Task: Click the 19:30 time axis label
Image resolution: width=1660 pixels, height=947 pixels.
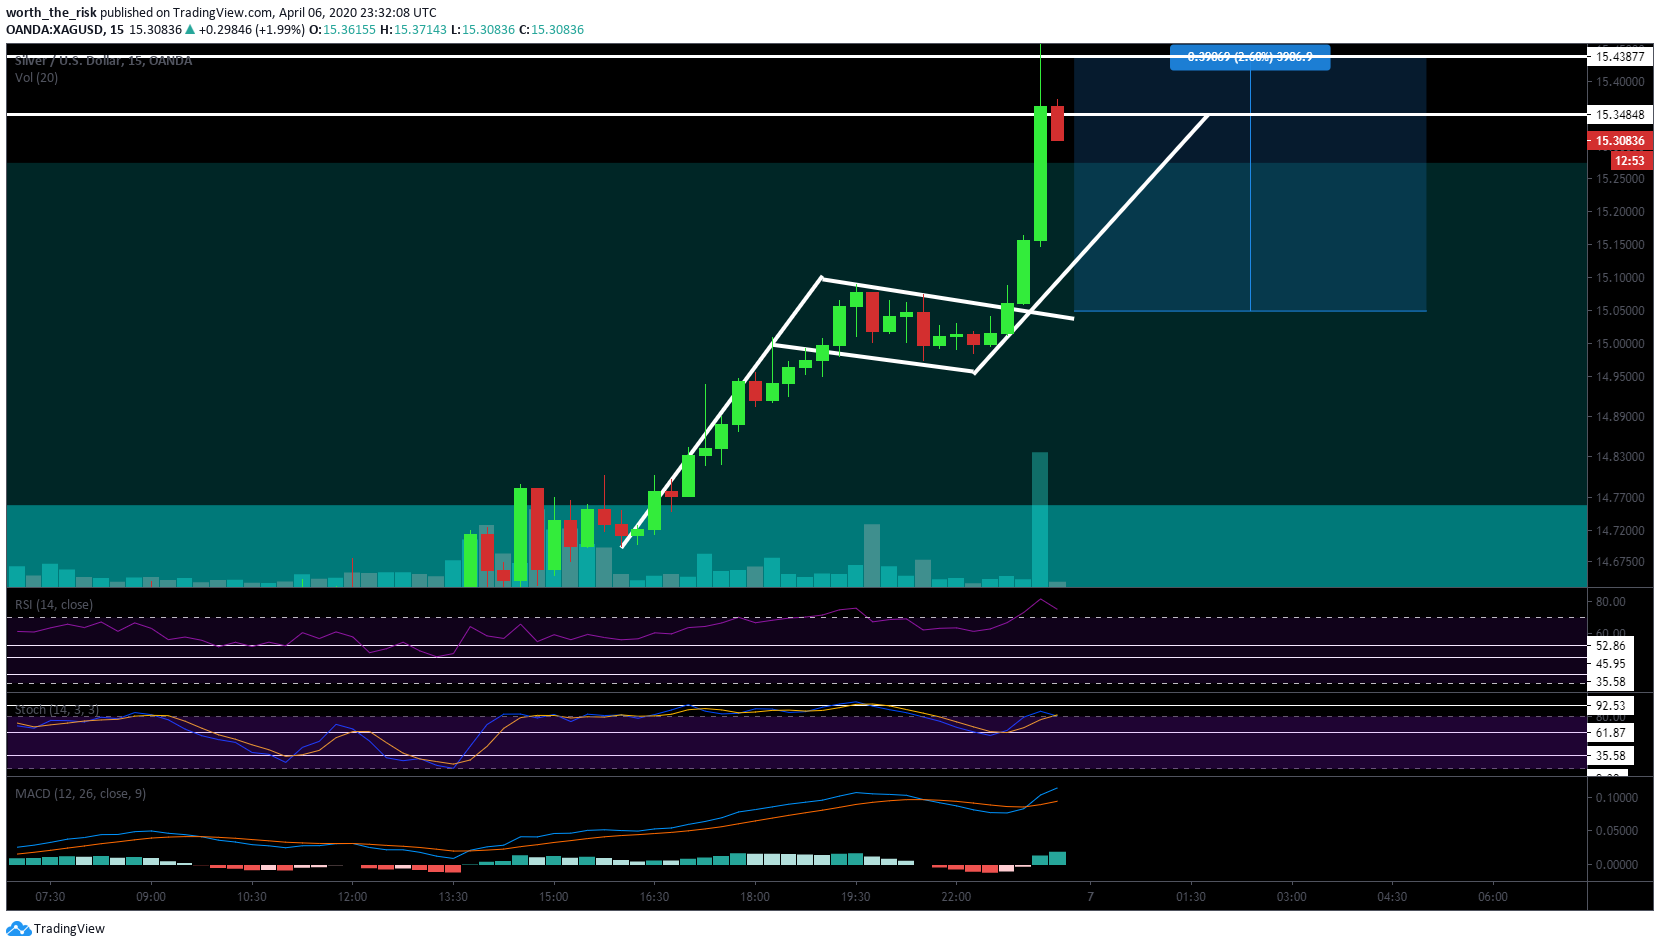Action: 856,897
